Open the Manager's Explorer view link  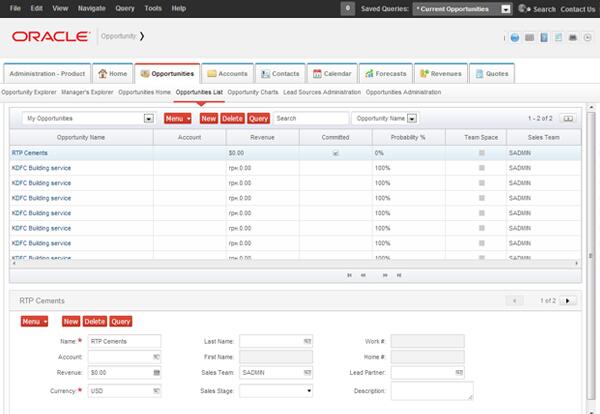87,92
